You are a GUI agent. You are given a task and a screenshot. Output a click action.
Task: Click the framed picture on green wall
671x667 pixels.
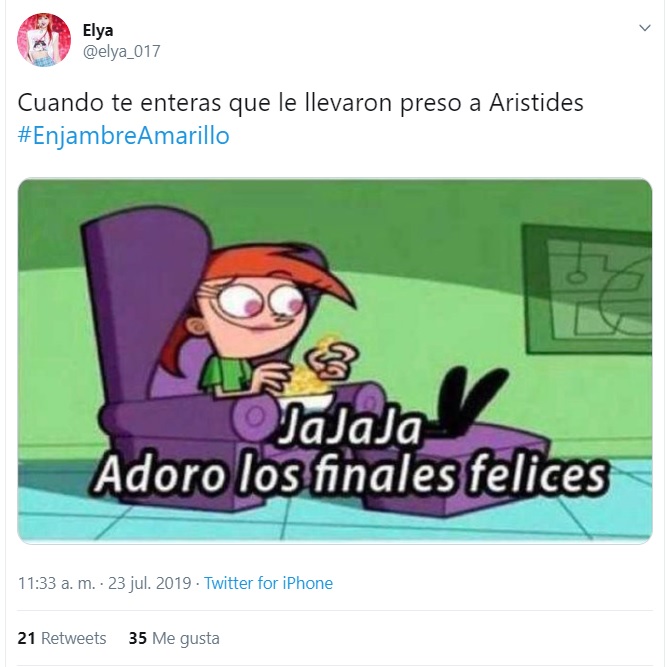click(x=587, y=290)
